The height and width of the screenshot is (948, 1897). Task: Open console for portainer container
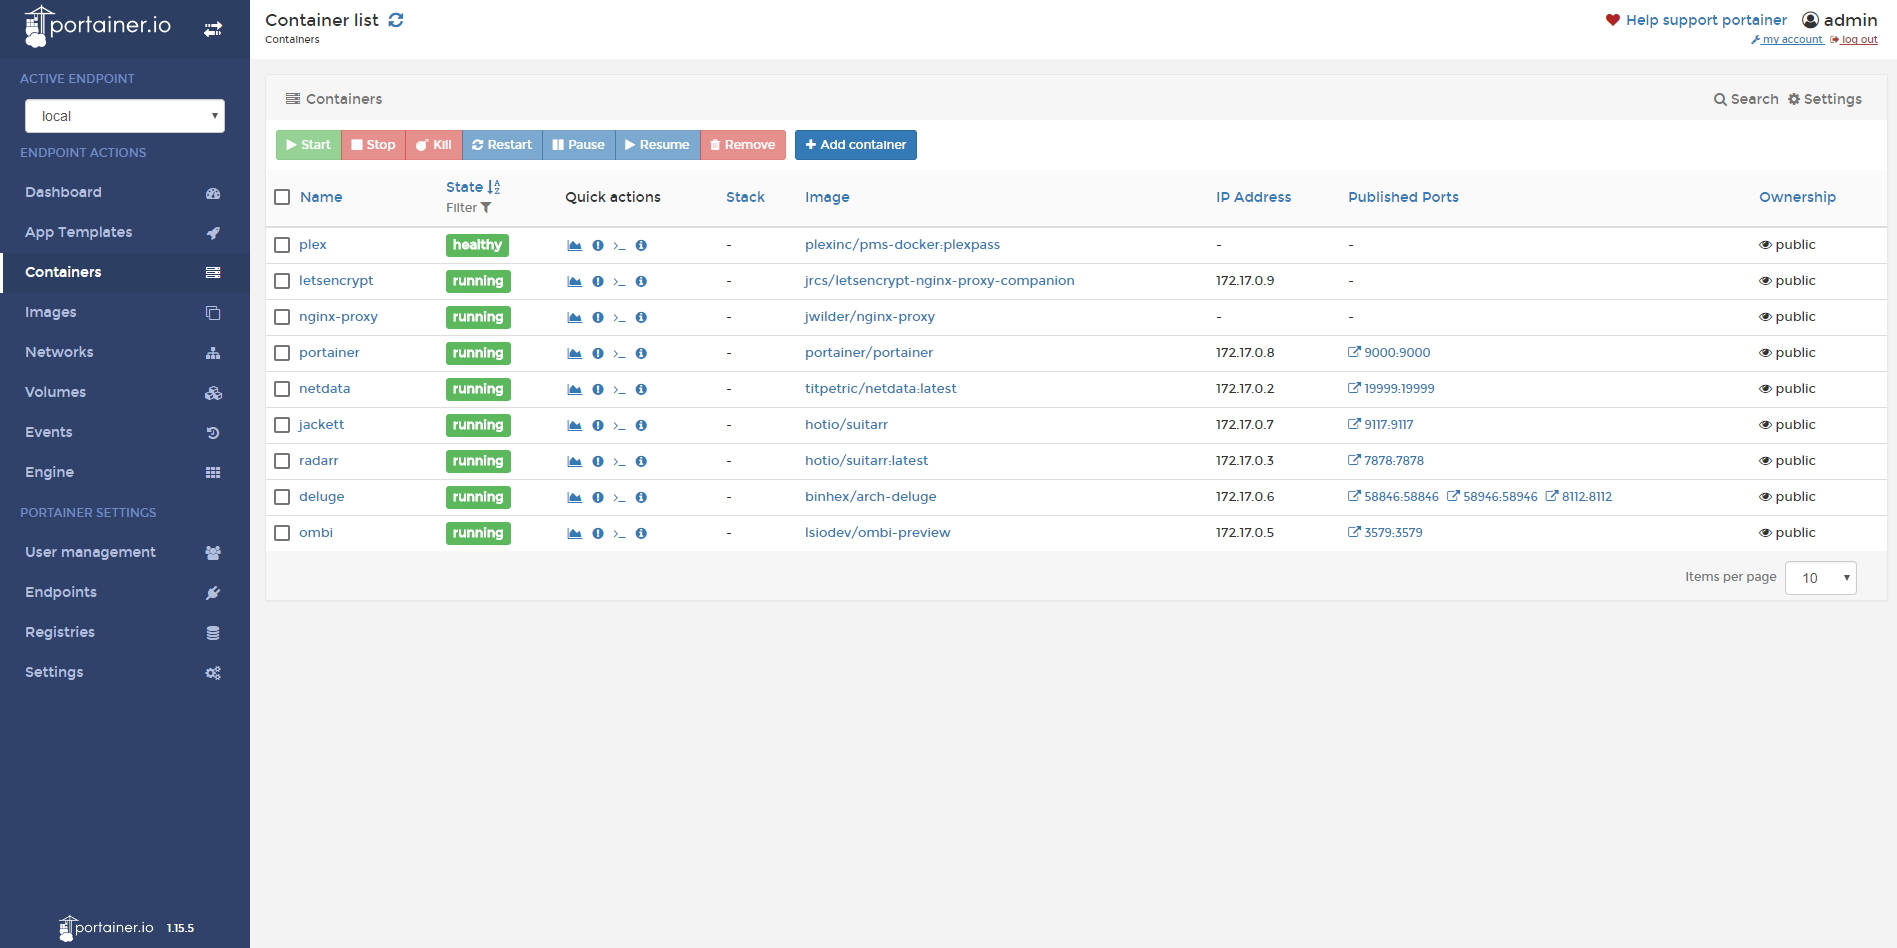[619, 353]
